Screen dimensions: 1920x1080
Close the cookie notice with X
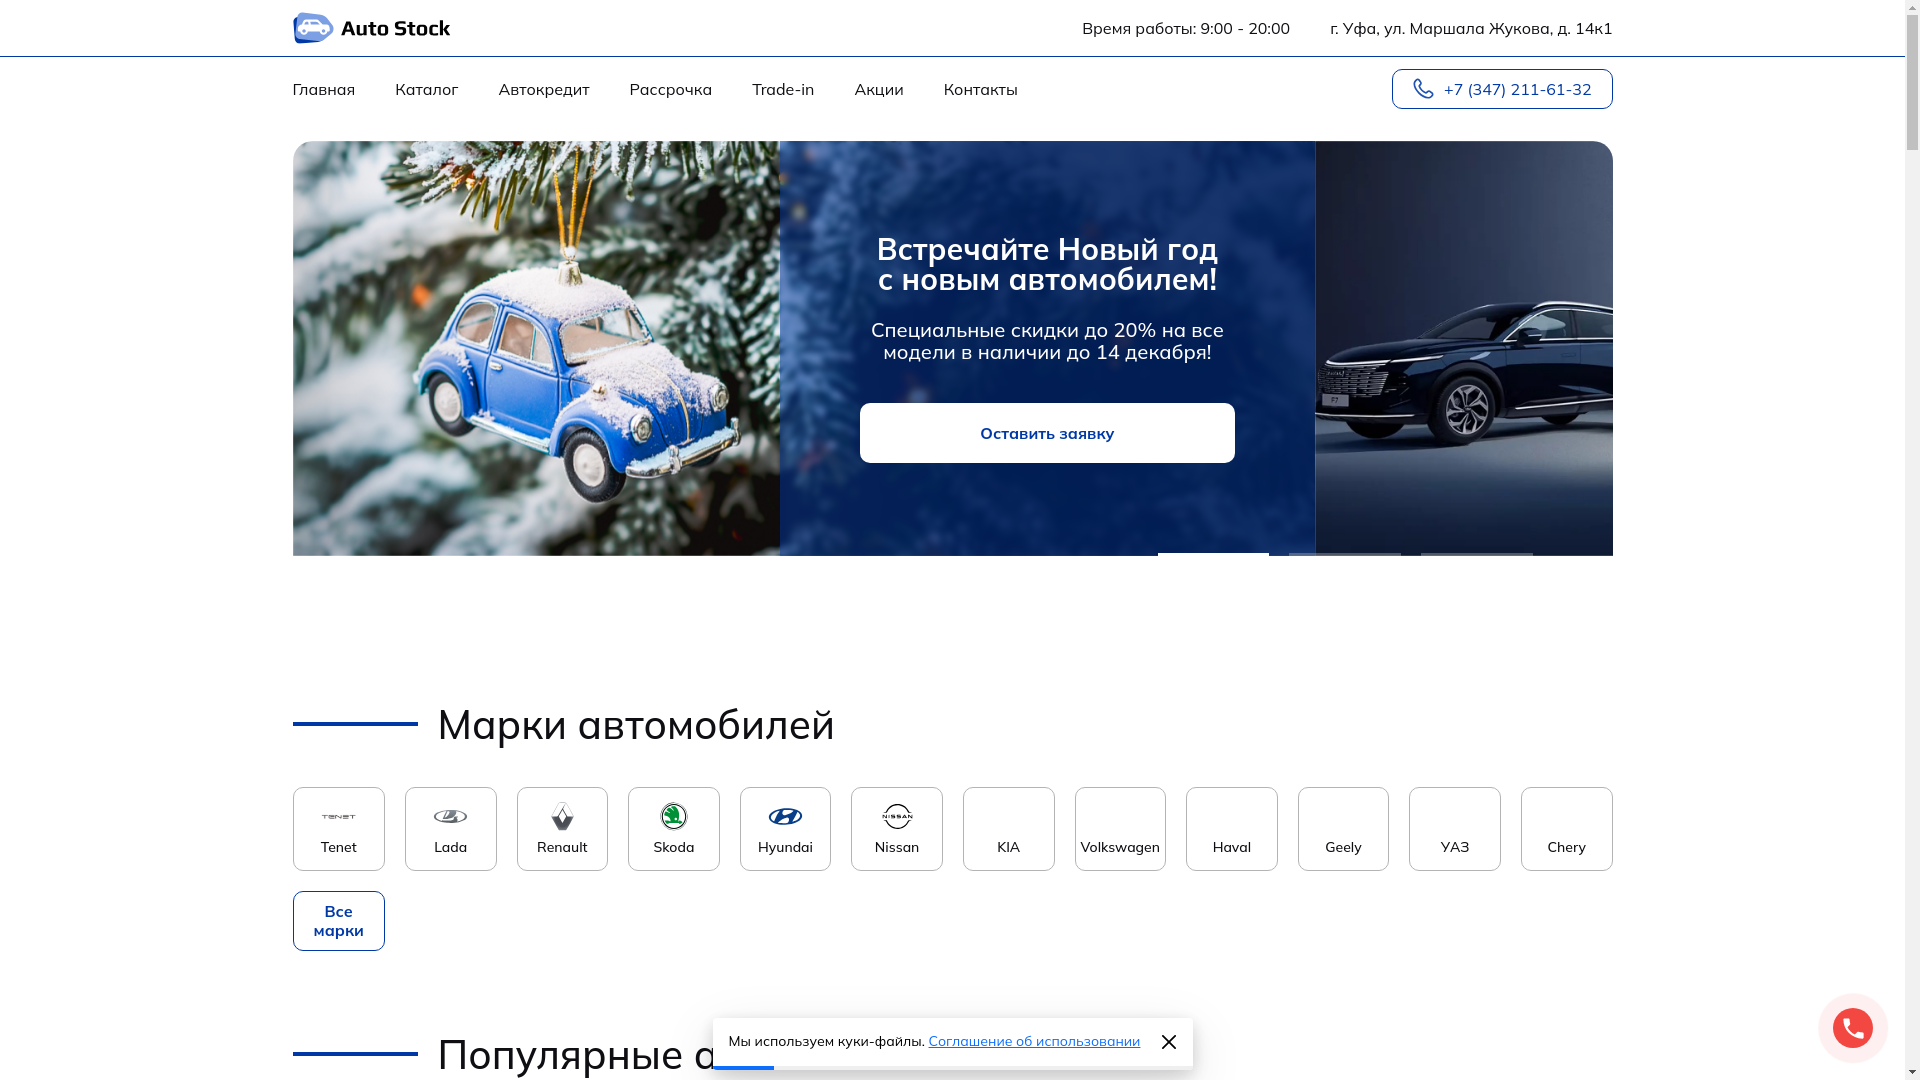pos(1169,1042)
